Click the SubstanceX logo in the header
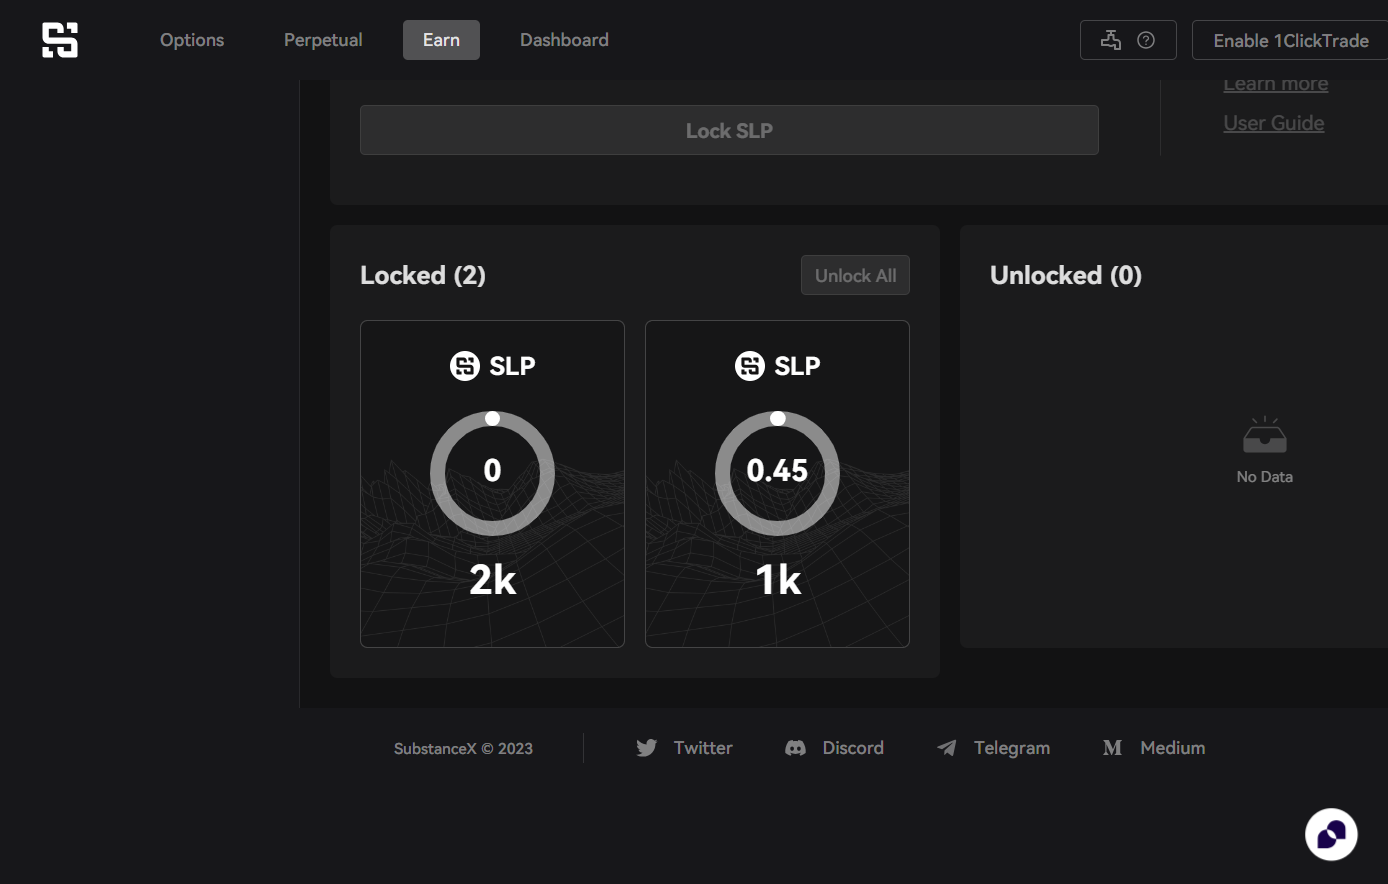The width and height of the screenshot is (1388, 884). tap(60, 40)
